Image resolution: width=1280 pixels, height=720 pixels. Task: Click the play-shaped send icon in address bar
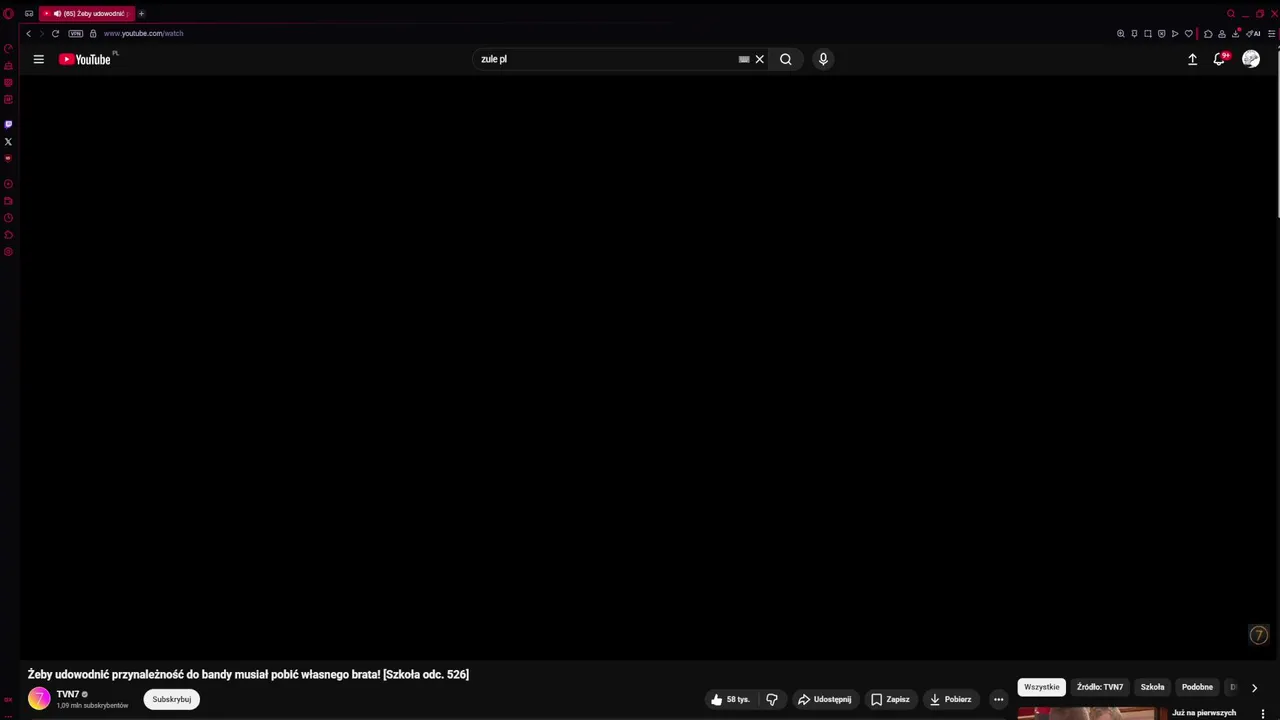pyautogui.click(x=1175, y=34)
